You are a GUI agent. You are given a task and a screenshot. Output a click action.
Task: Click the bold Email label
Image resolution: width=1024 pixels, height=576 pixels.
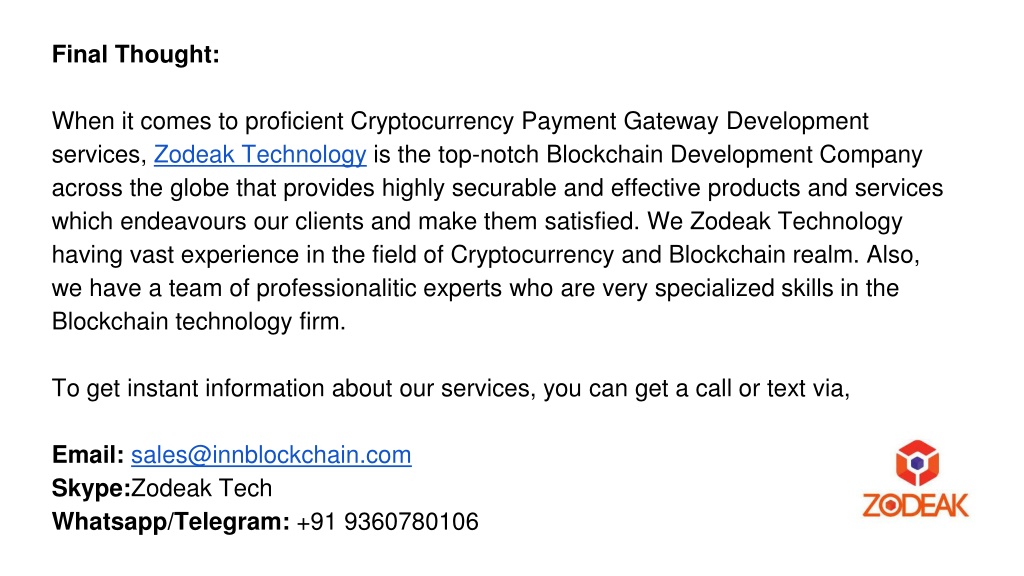pyautogui.click(x=88, y=455)
